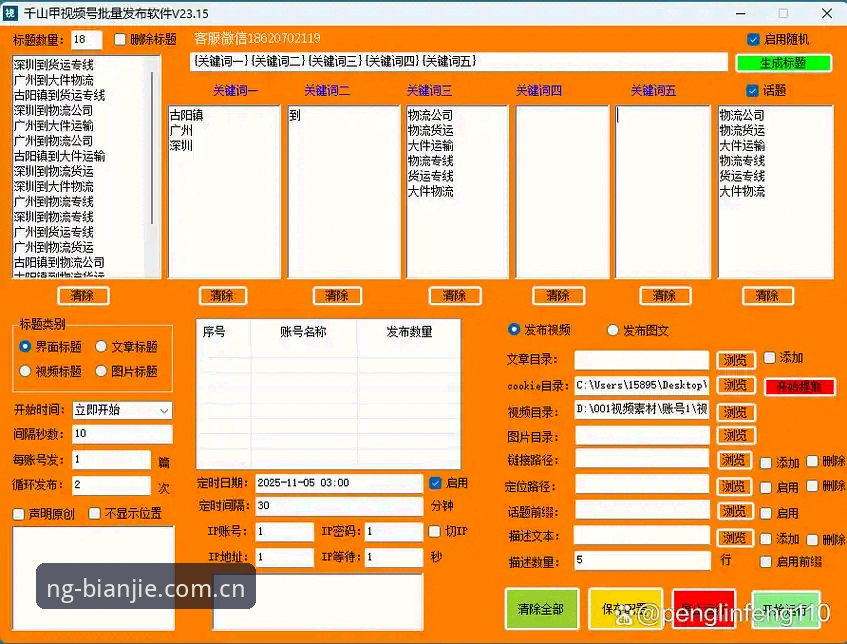Image resolution: width=847 pixels, height=644 pixels.
Task: Choose the 发布视频 publish mode
Action: point(514,330)
